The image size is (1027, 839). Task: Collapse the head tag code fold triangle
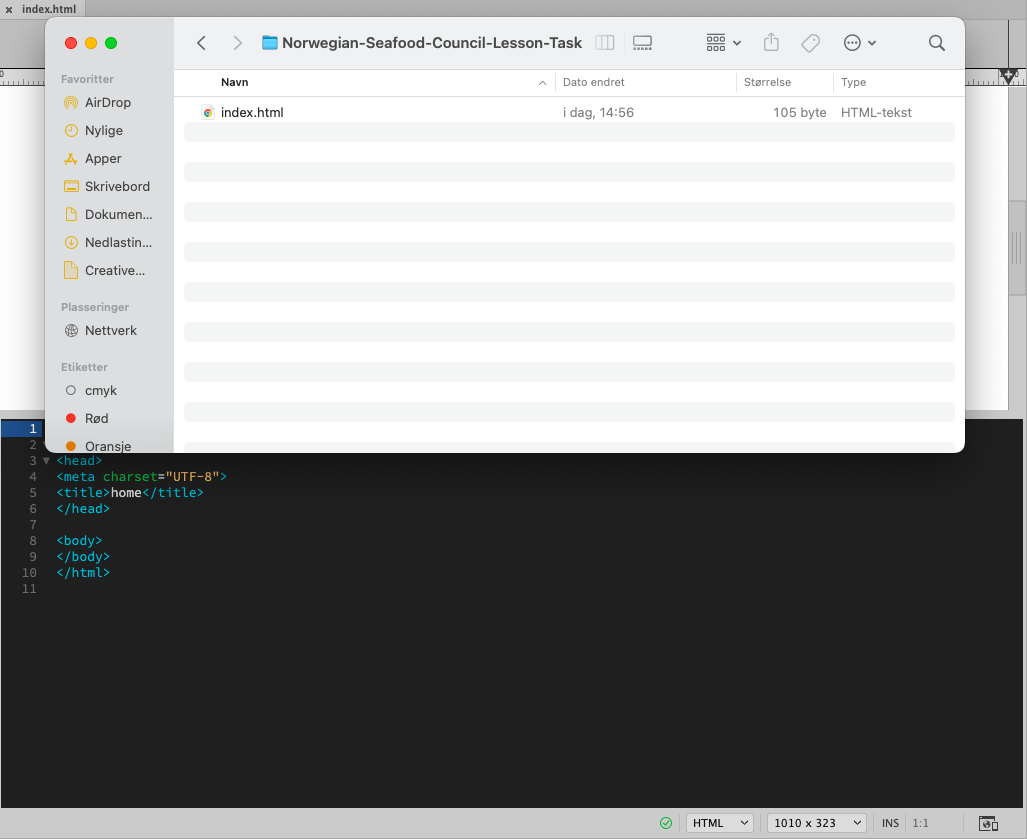pyautogui.click(x=46, y=461)
